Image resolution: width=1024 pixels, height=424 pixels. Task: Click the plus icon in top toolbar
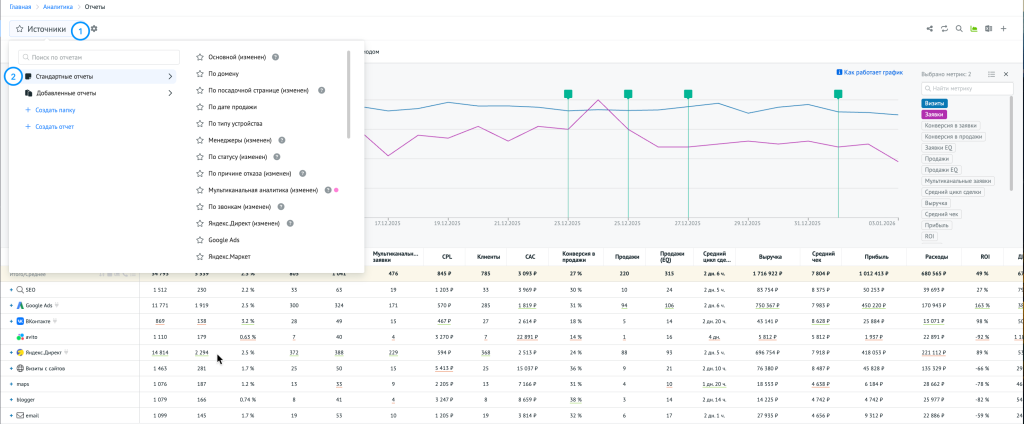(1003, 29)
